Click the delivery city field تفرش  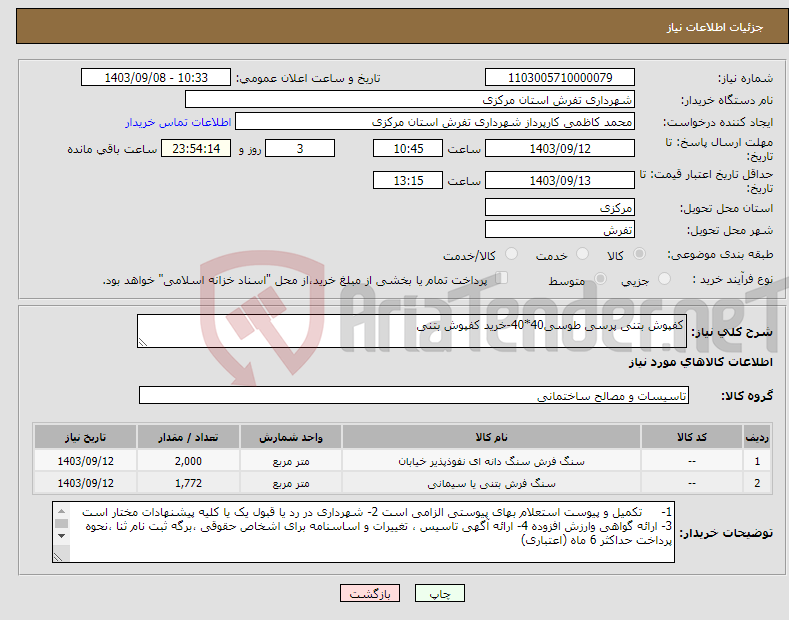coord(560,229)
